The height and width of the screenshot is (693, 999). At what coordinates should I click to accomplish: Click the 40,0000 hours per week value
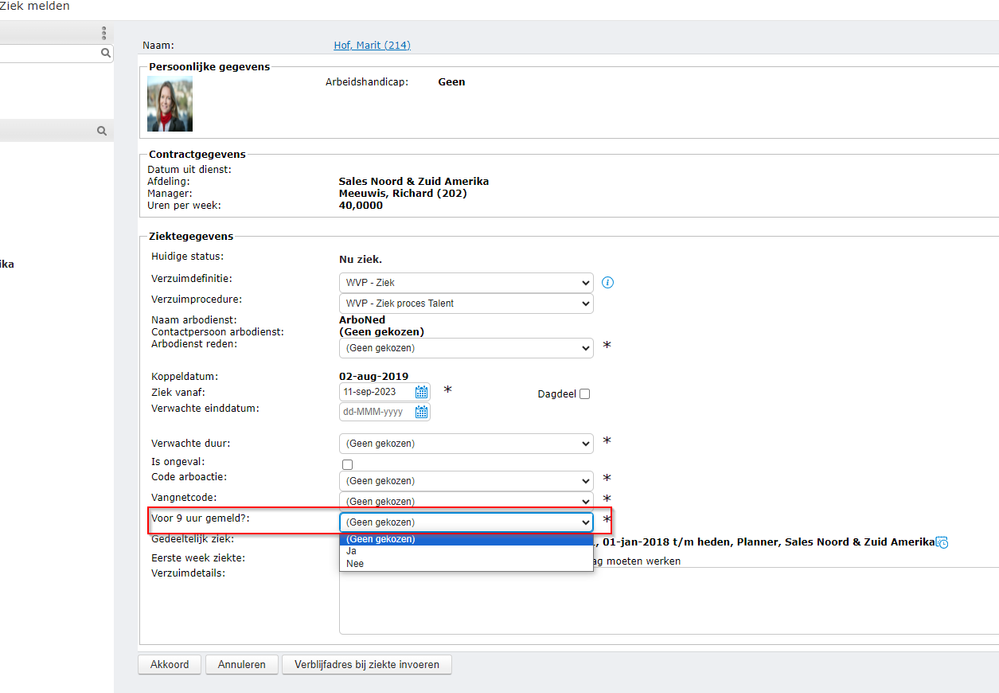[x=361, y=206]
